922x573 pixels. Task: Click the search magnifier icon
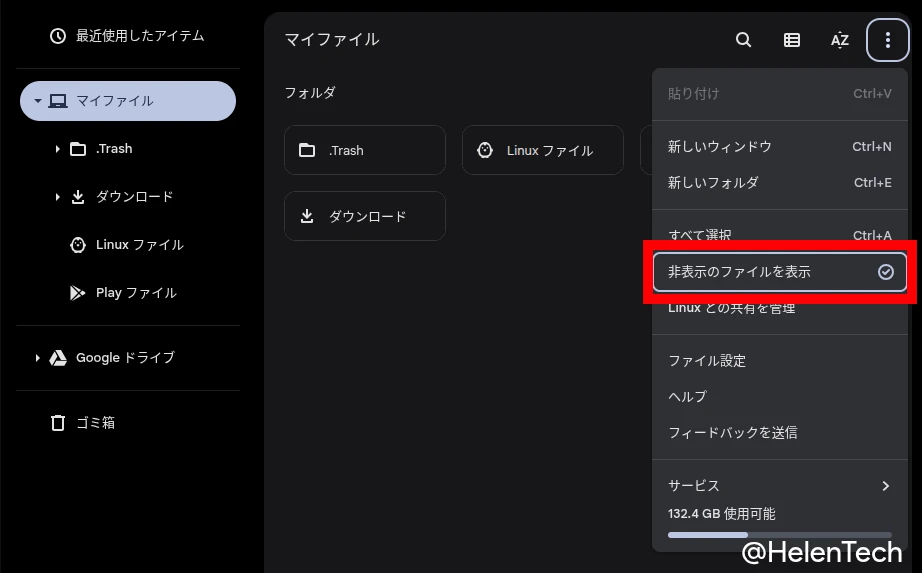coord(743,40)
